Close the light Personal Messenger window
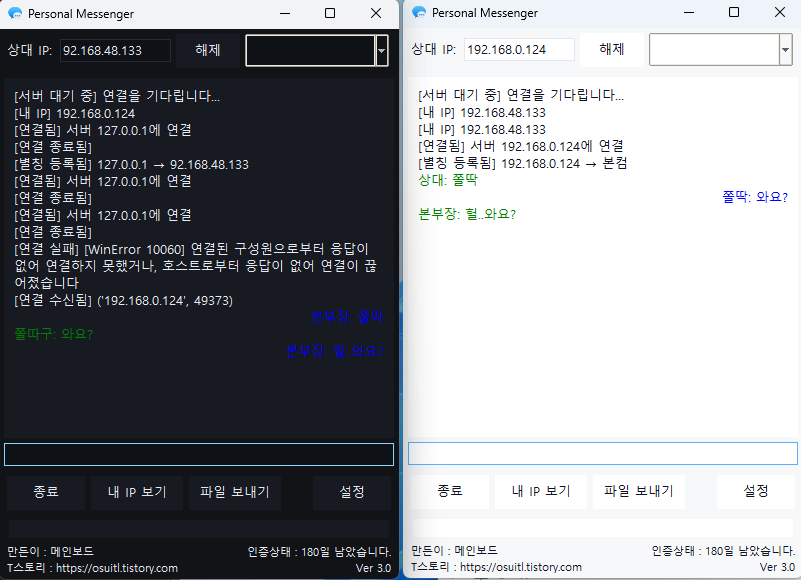 780,12
